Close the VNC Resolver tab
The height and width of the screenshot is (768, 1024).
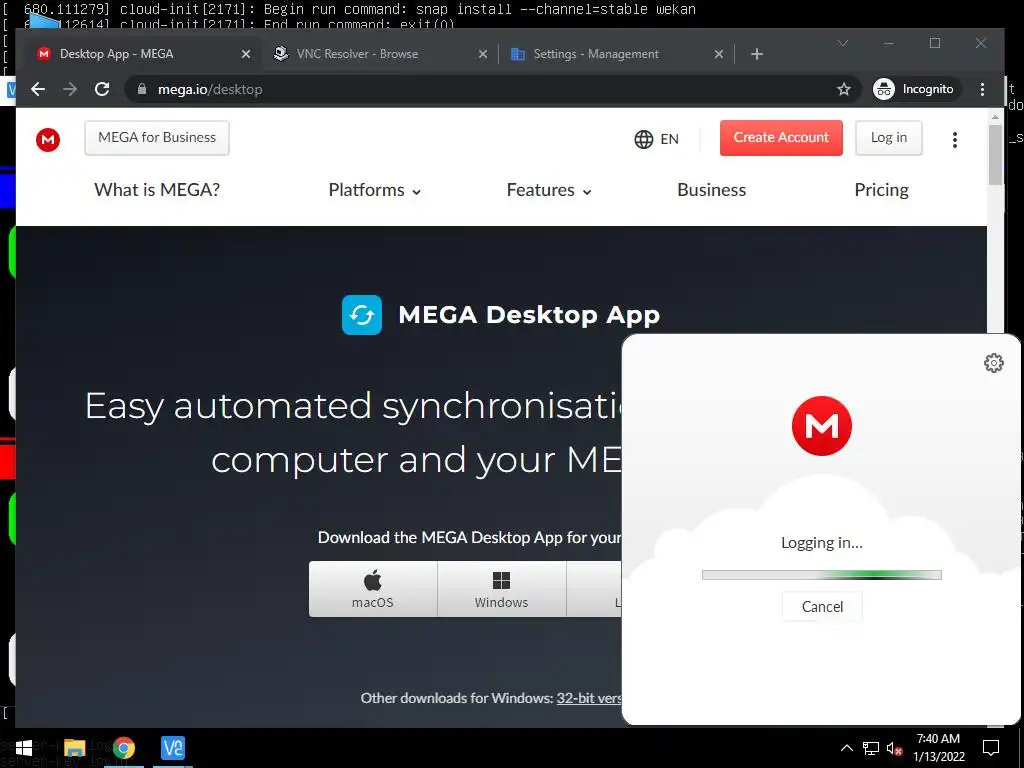[x=483, y=54]
